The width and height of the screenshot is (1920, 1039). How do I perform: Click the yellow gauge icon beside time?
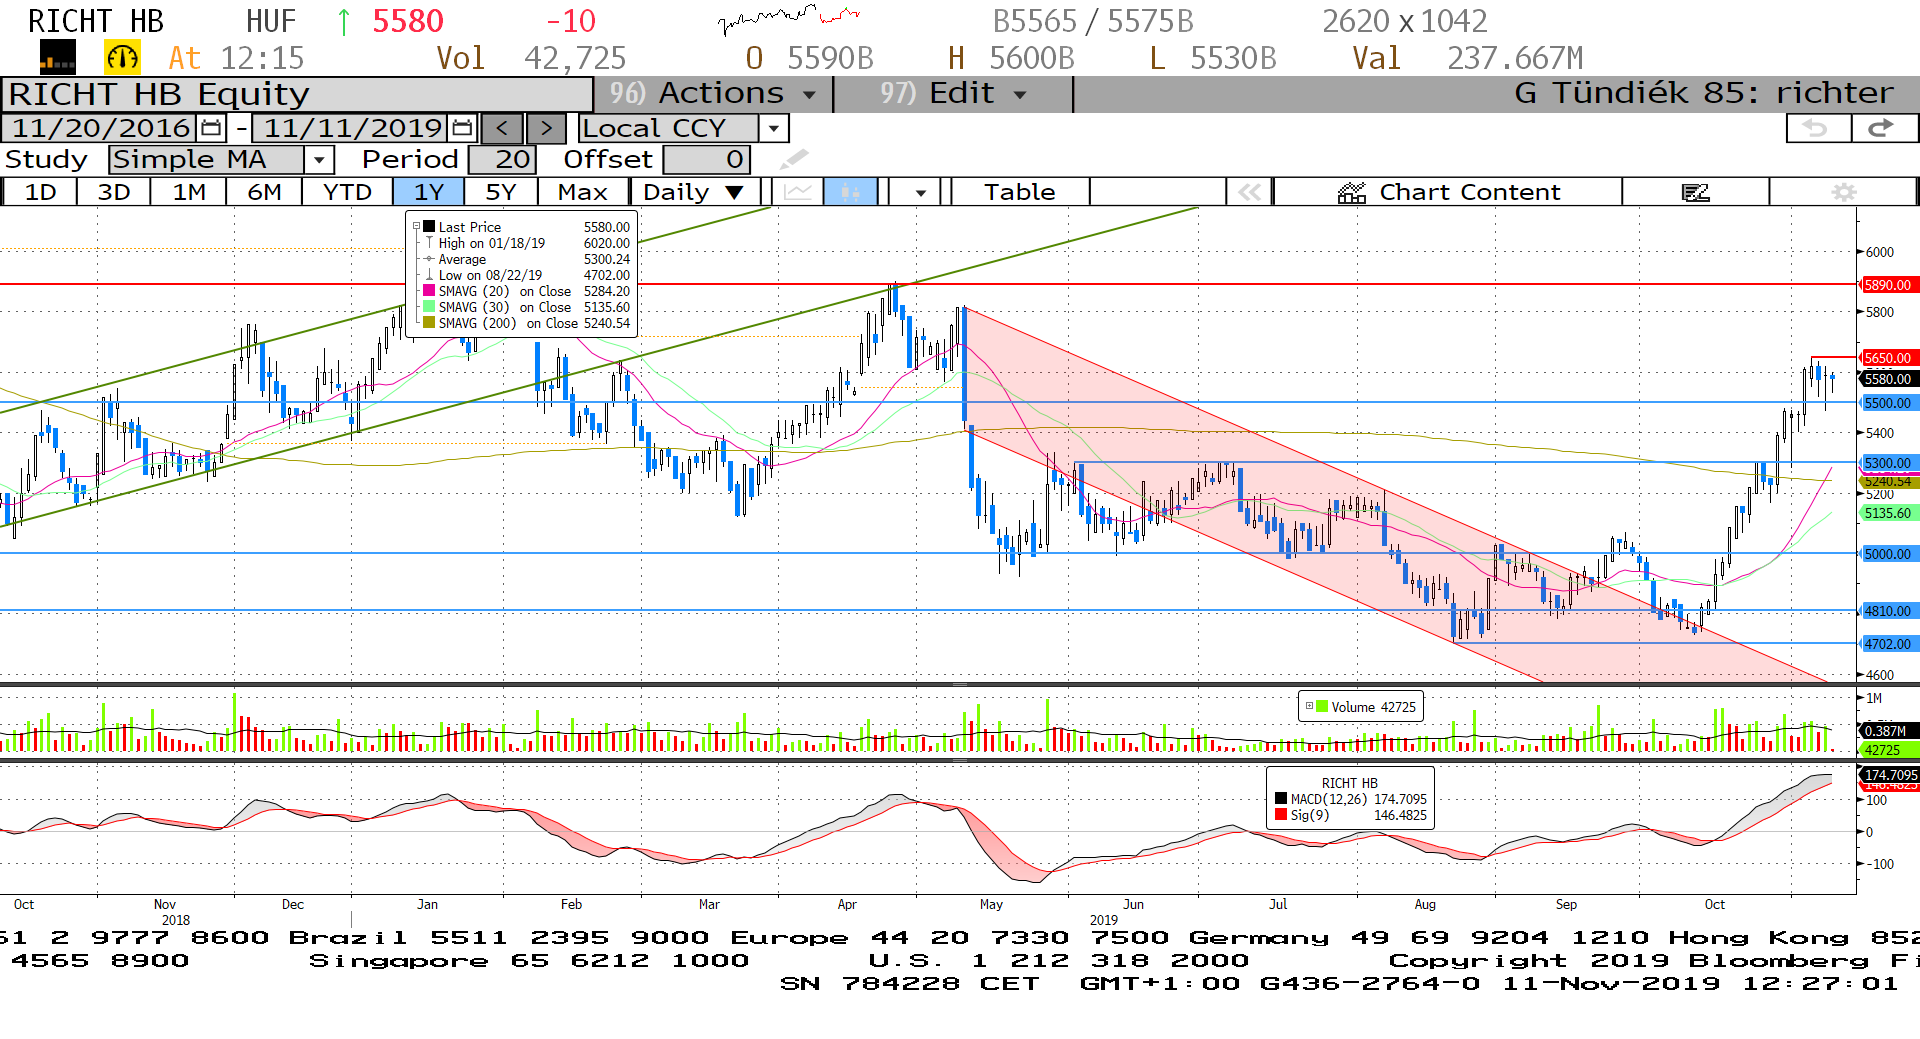point(122,58)
